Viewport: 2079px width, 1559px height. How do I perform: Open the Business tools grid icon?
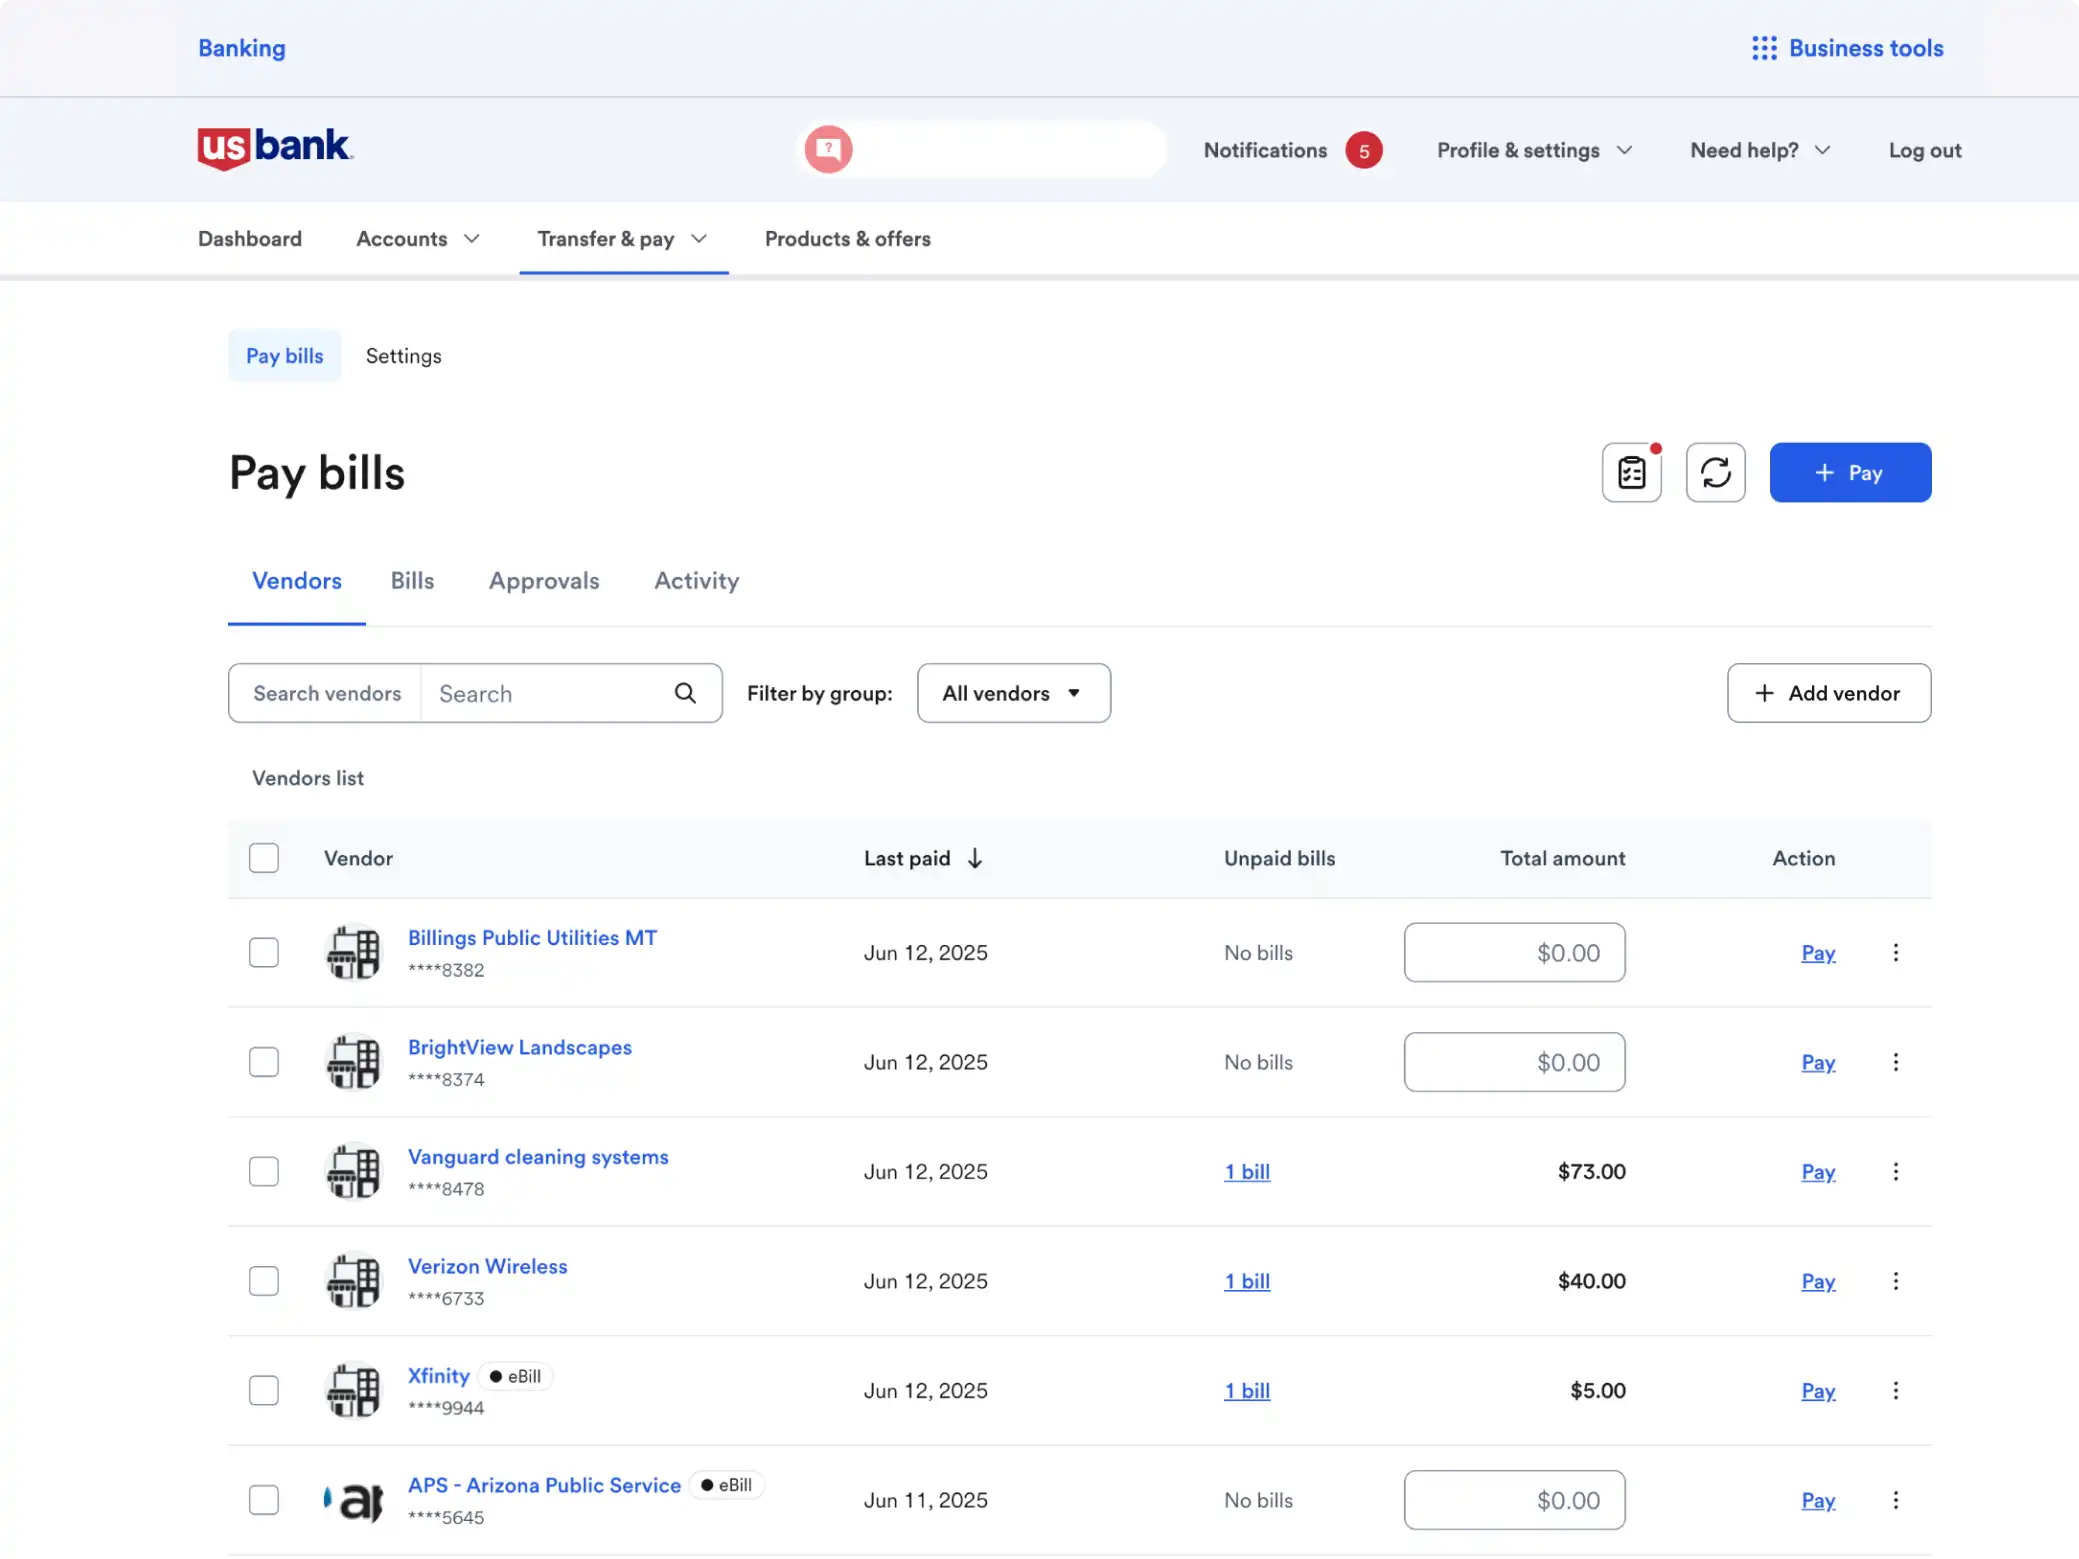[x=1764, y=48]
